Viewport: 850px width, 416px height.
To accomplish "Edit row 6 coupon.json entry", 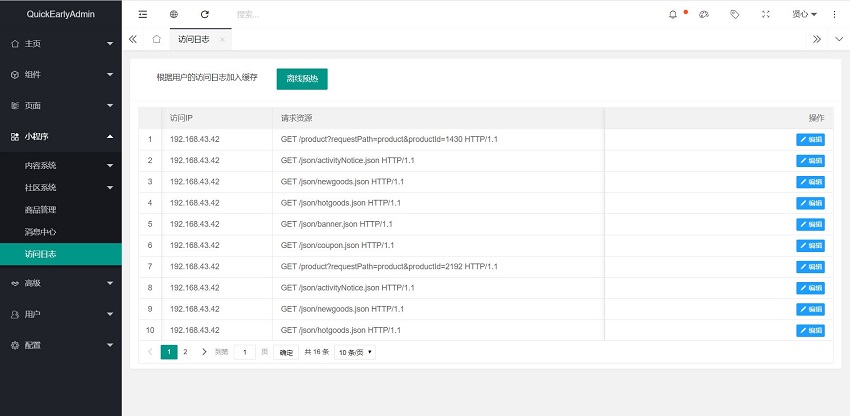I will (x=810, y=246).
